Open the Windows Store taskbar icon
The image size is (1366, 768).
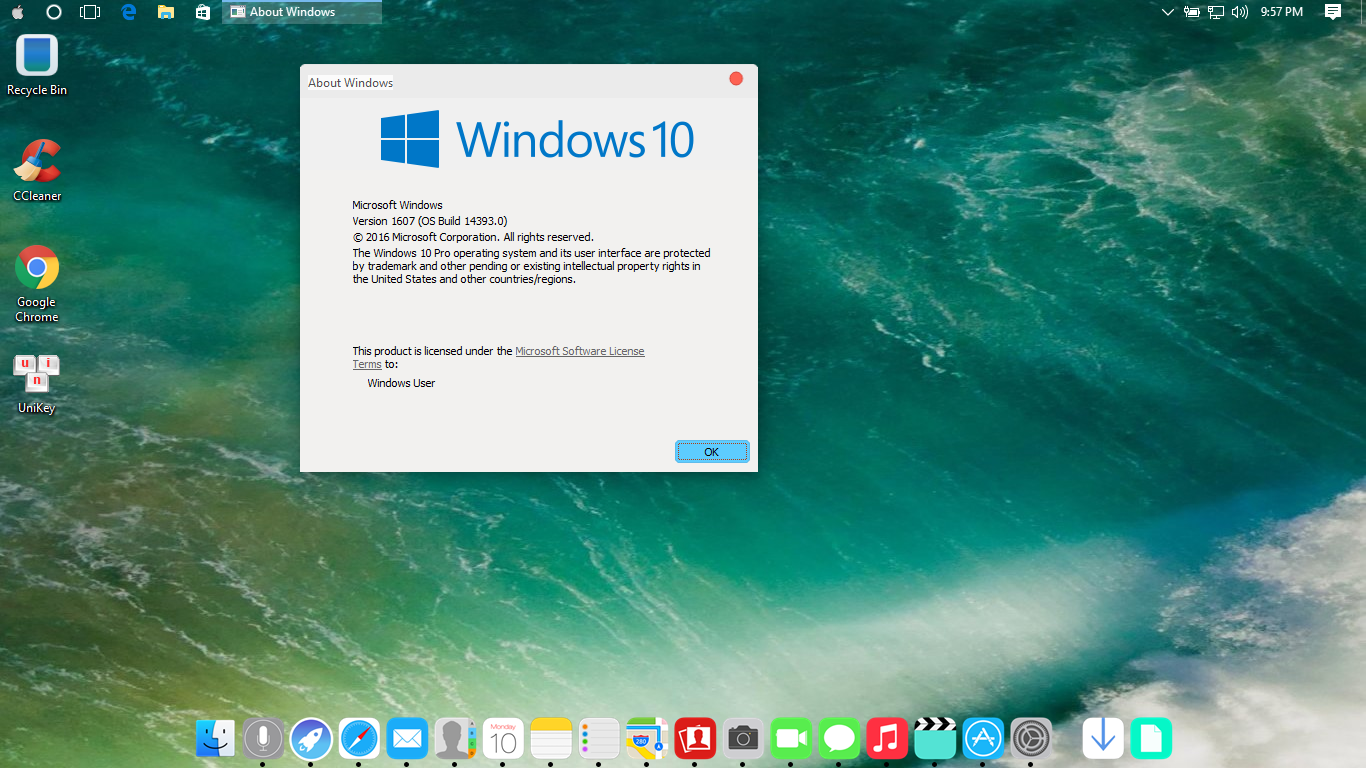(x=202, y=12)
